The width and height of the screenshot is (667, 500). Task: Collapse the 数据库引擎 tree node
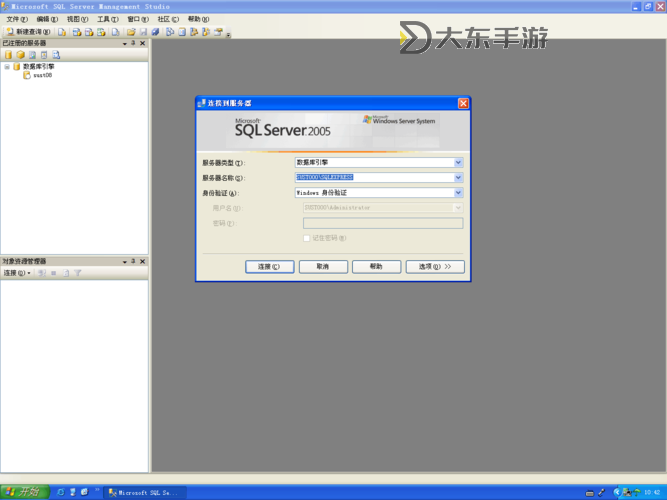click(7, 66)
